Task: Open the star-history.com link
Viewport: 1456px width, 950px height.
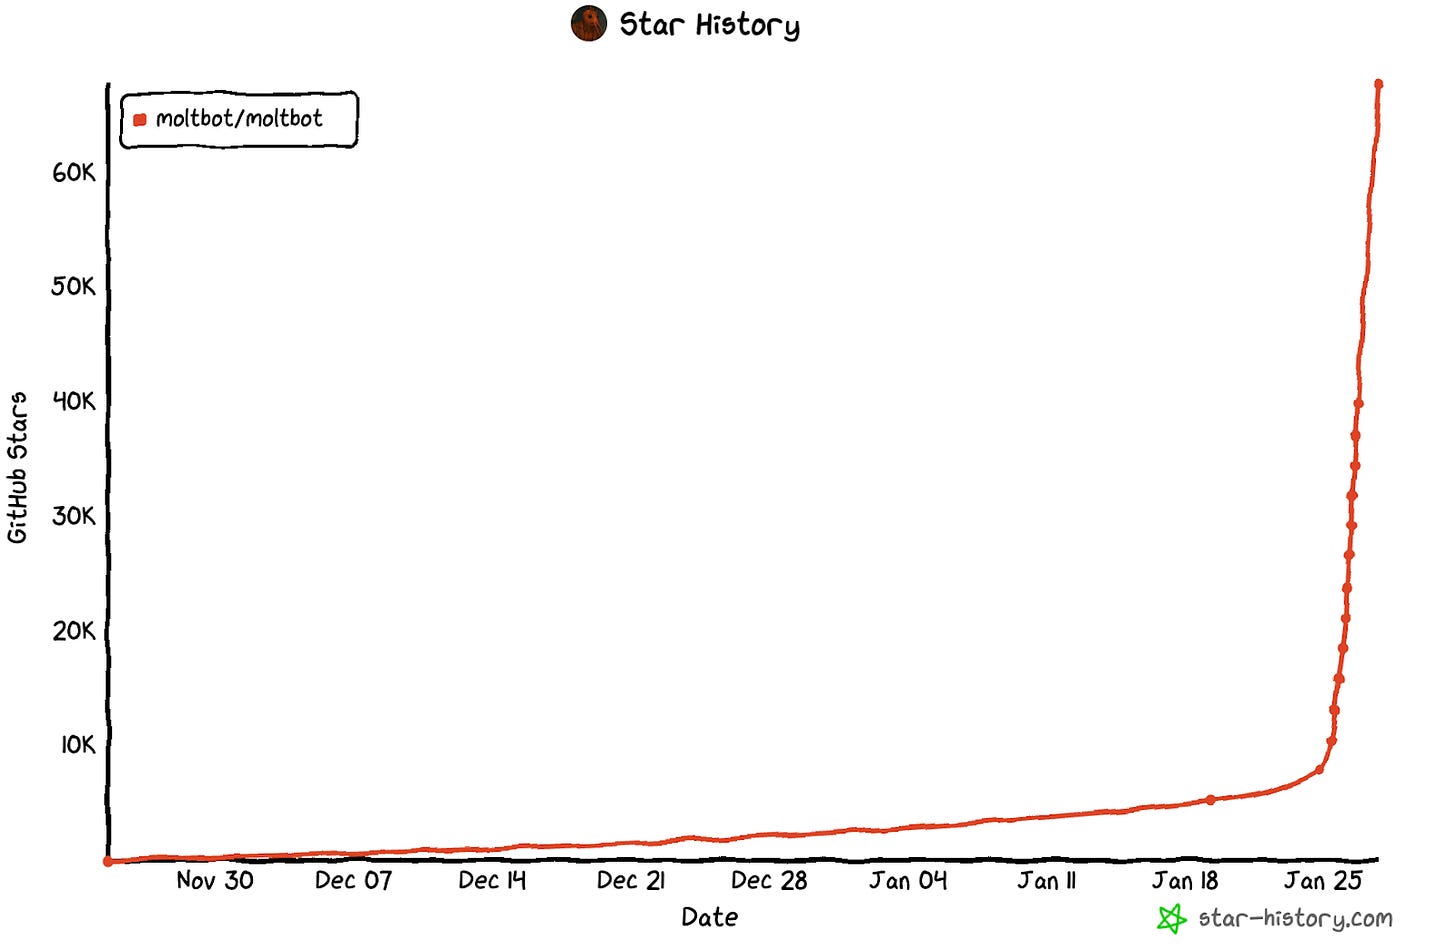Action: click(1295, 918)
